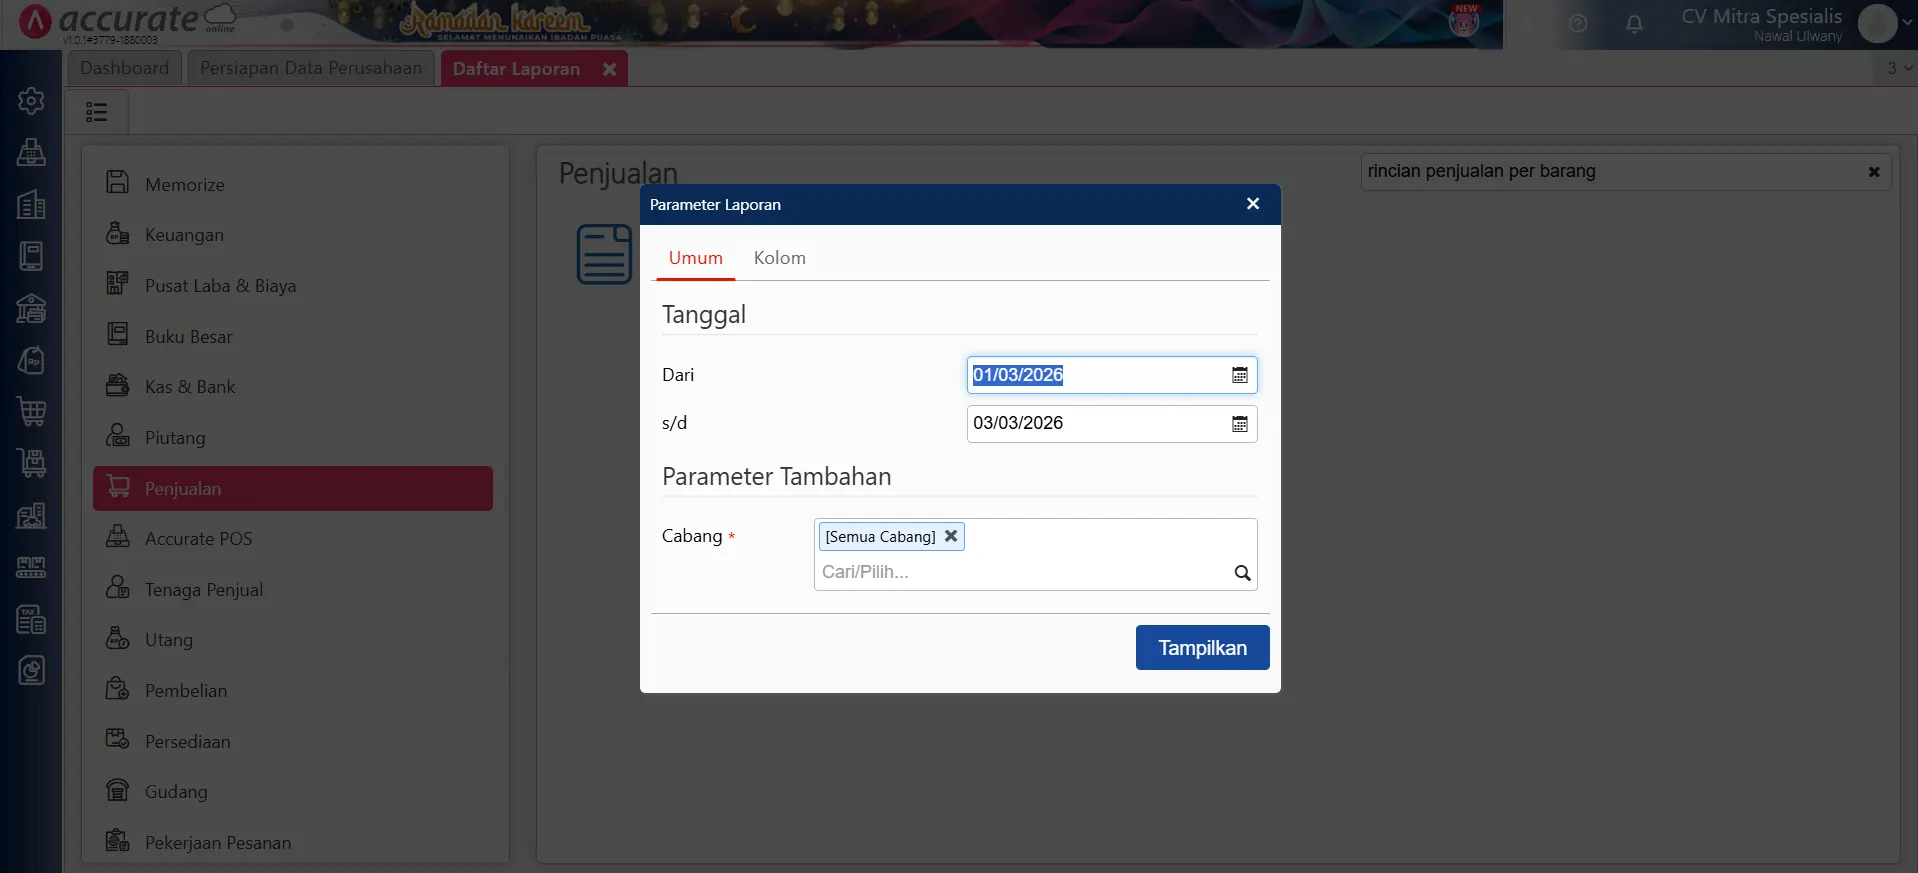The height and width of the screenshot is (873, 1918).
Task: Select the Tenaga Penjual category
Action: click(293, 590)
